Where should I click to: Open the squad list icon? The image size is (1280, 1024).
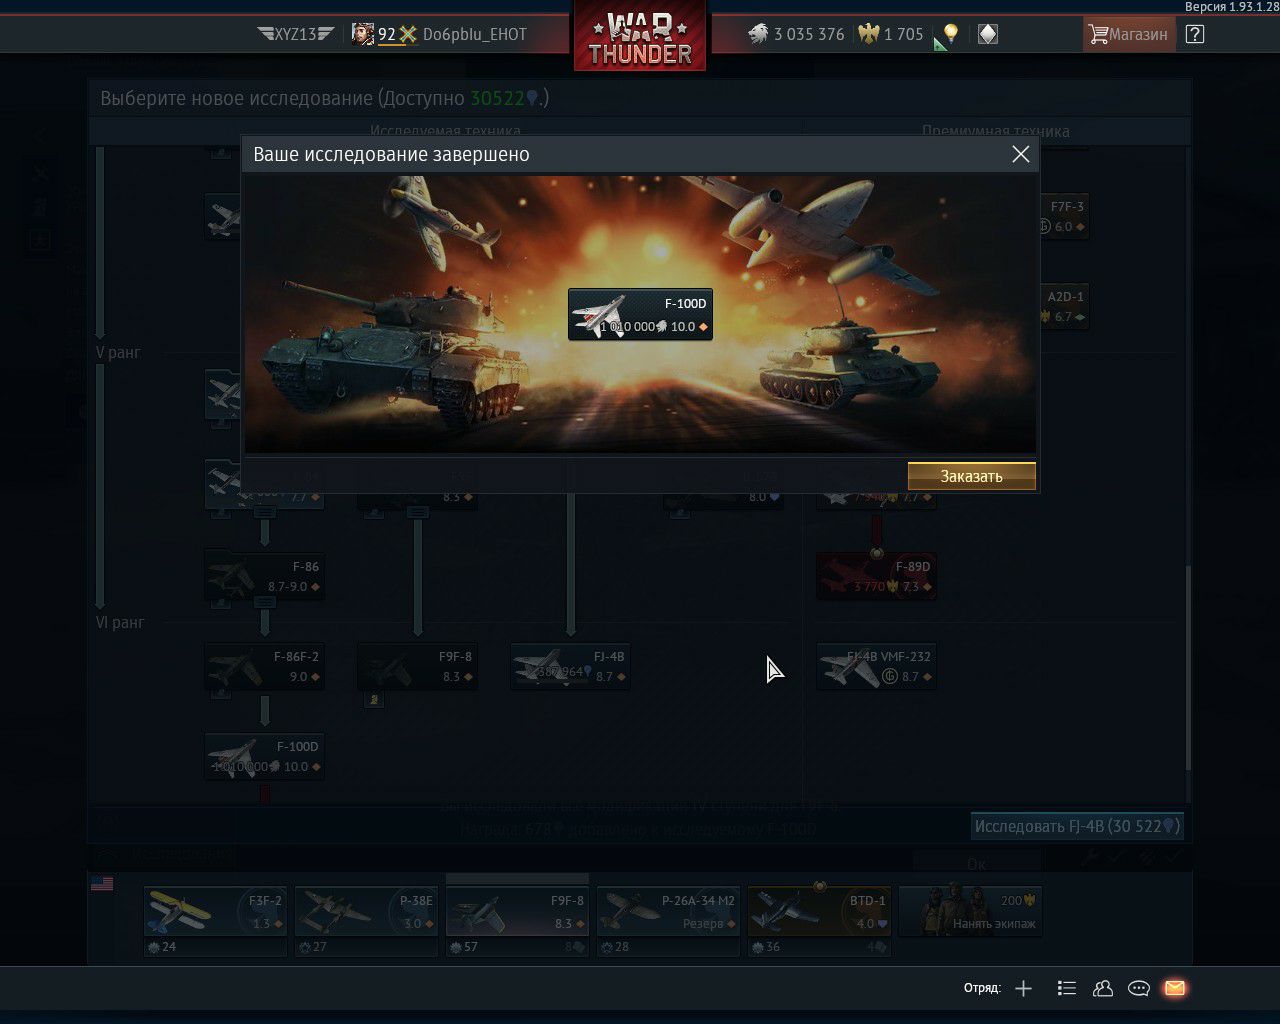click(1066, 988)
